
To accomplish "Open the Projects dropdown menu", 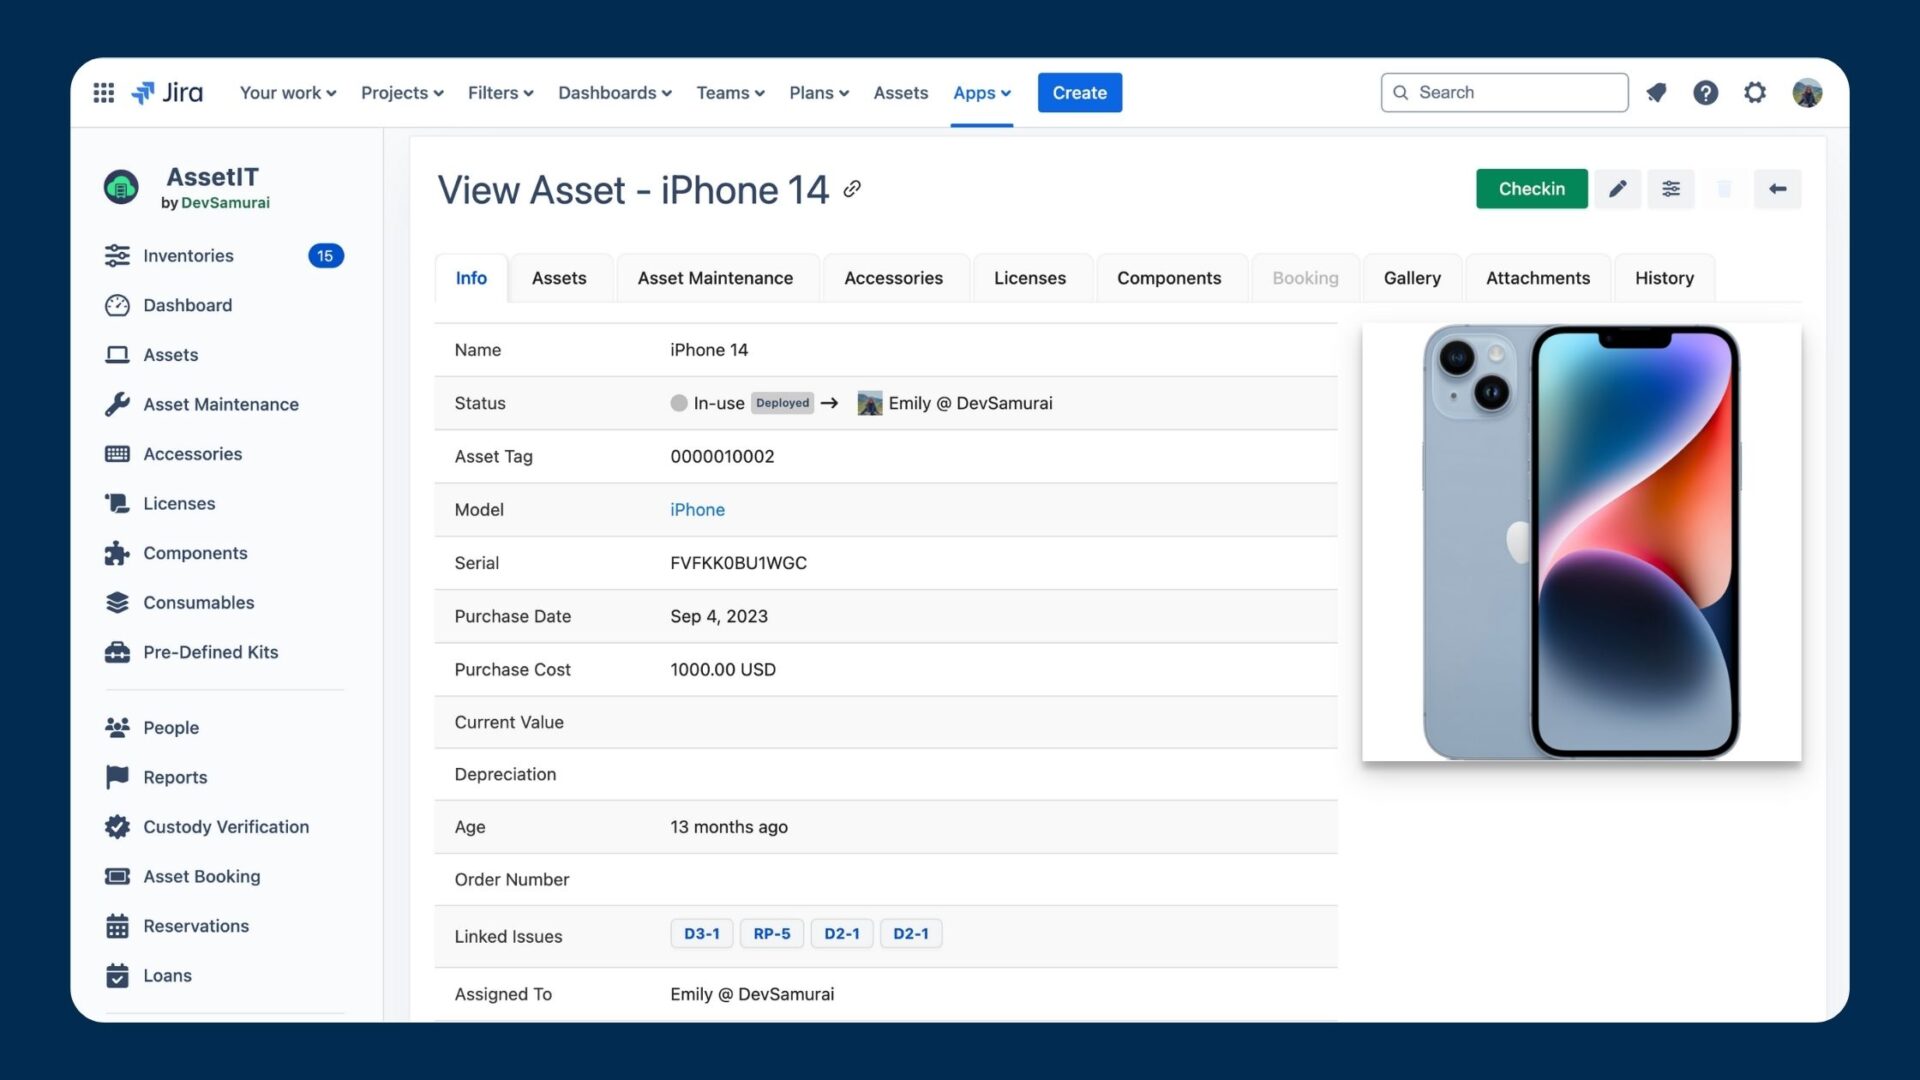I will [400, 92].
